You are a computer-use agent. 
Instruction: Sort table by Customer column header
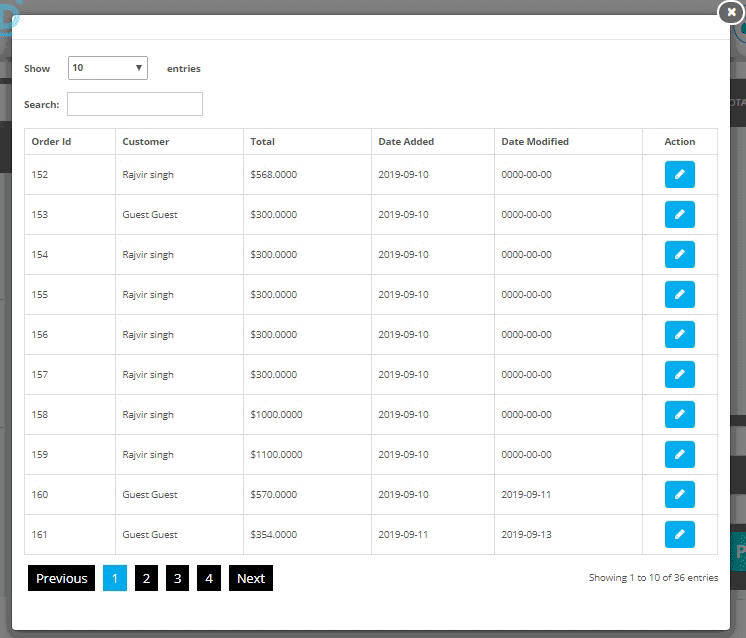point(146,141)
